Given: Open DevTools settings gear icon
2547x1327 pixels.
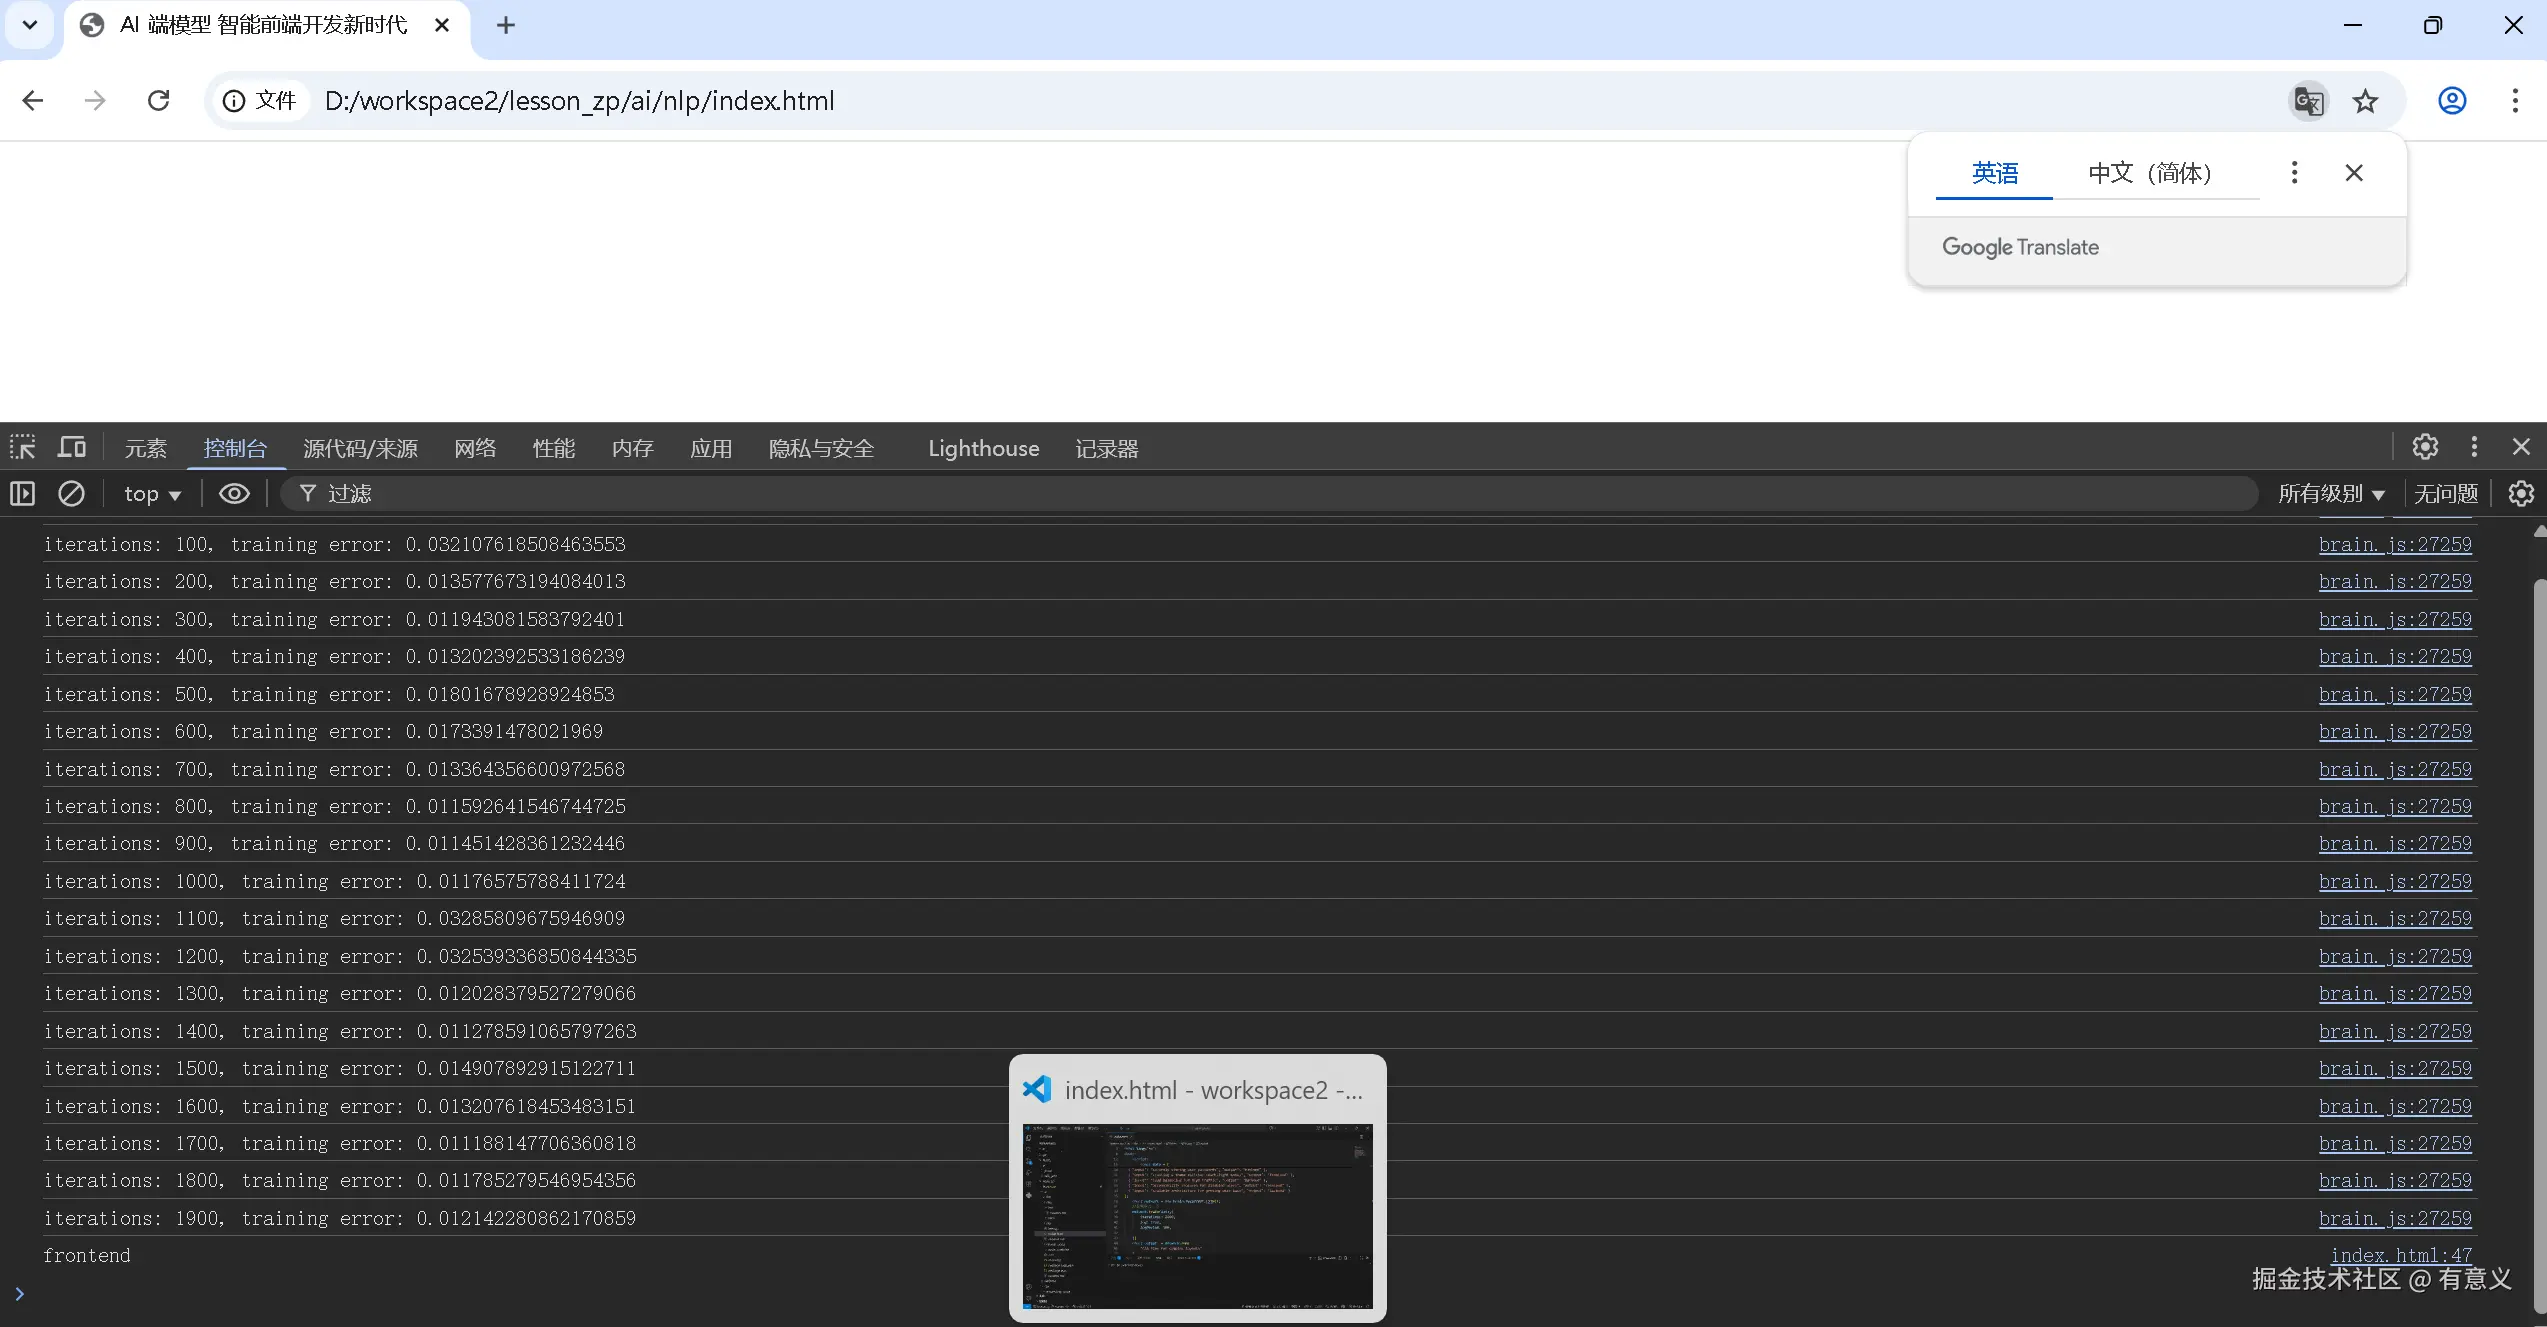Looking at the screenshot, I should coord(2425,447).
